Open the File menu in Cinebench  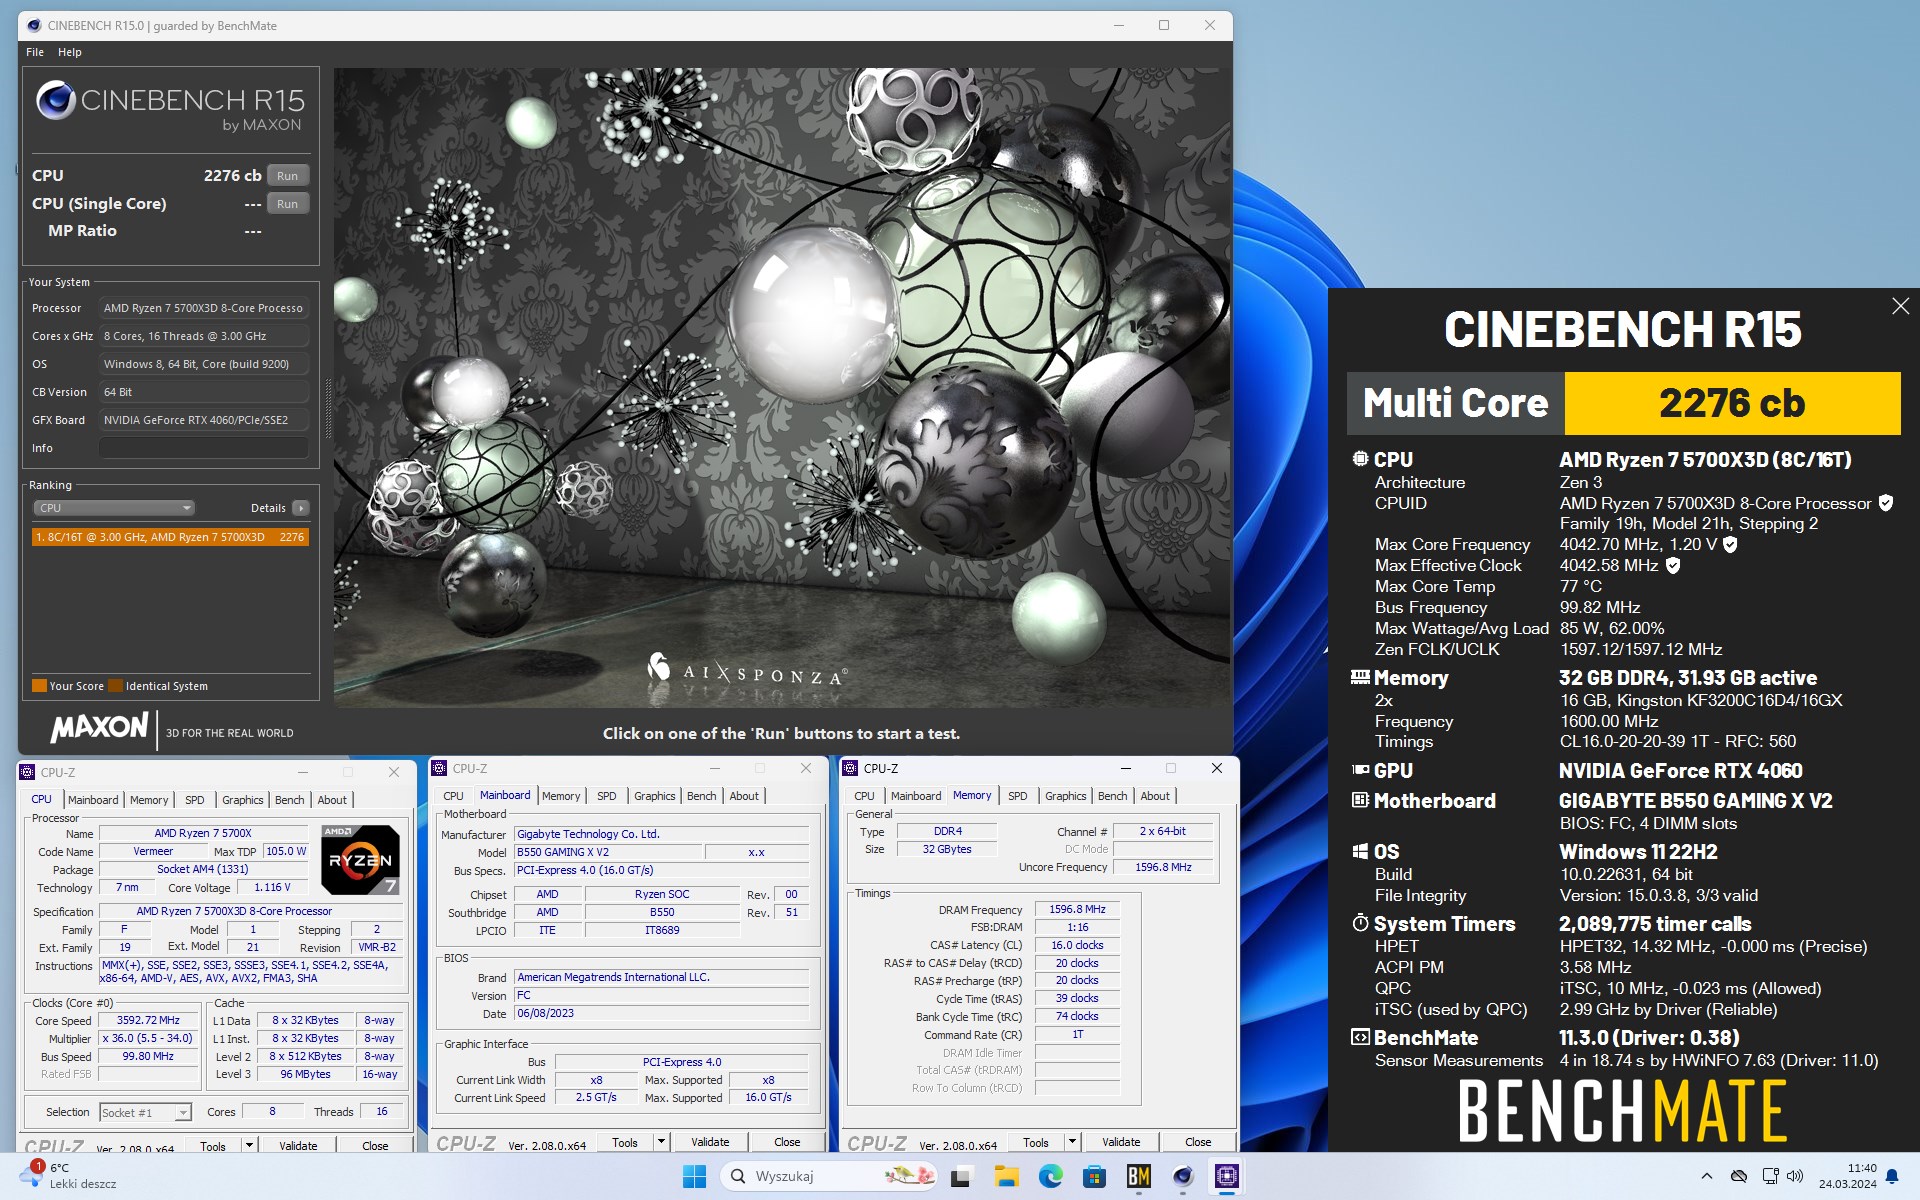35,52
